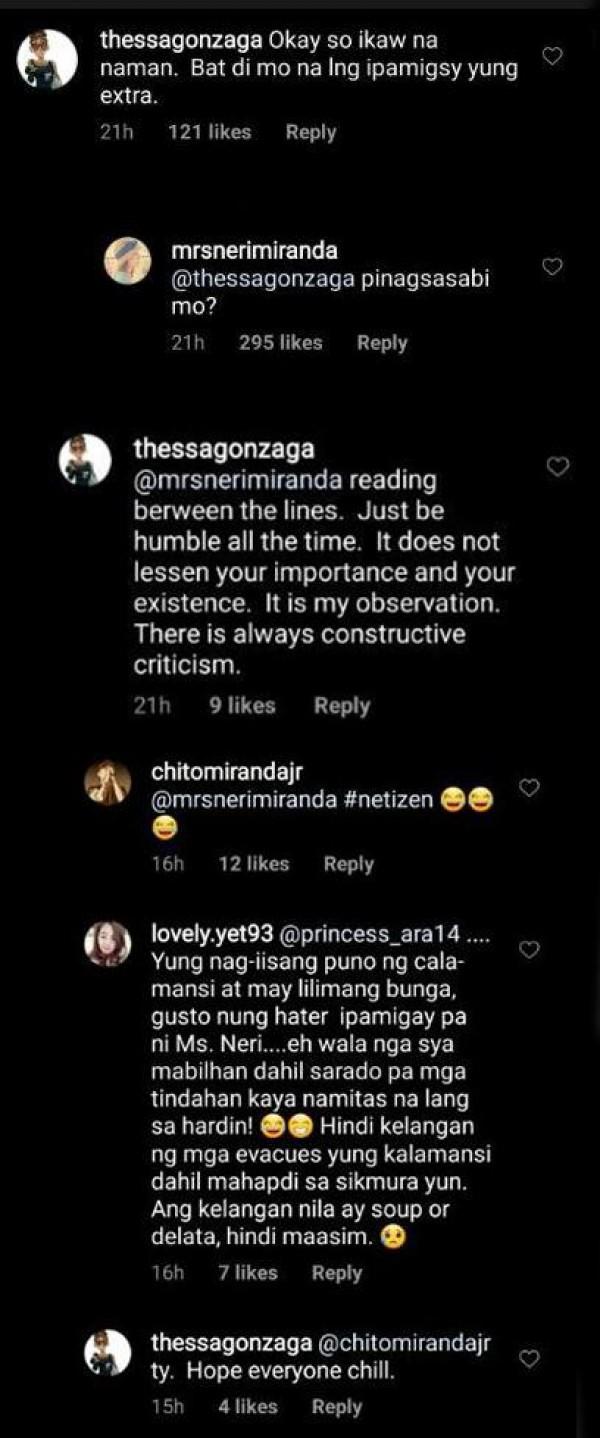Heart the 'Hope everyone chill' comment
This screenshot has width=600, height=1438.
[530, 1358]
